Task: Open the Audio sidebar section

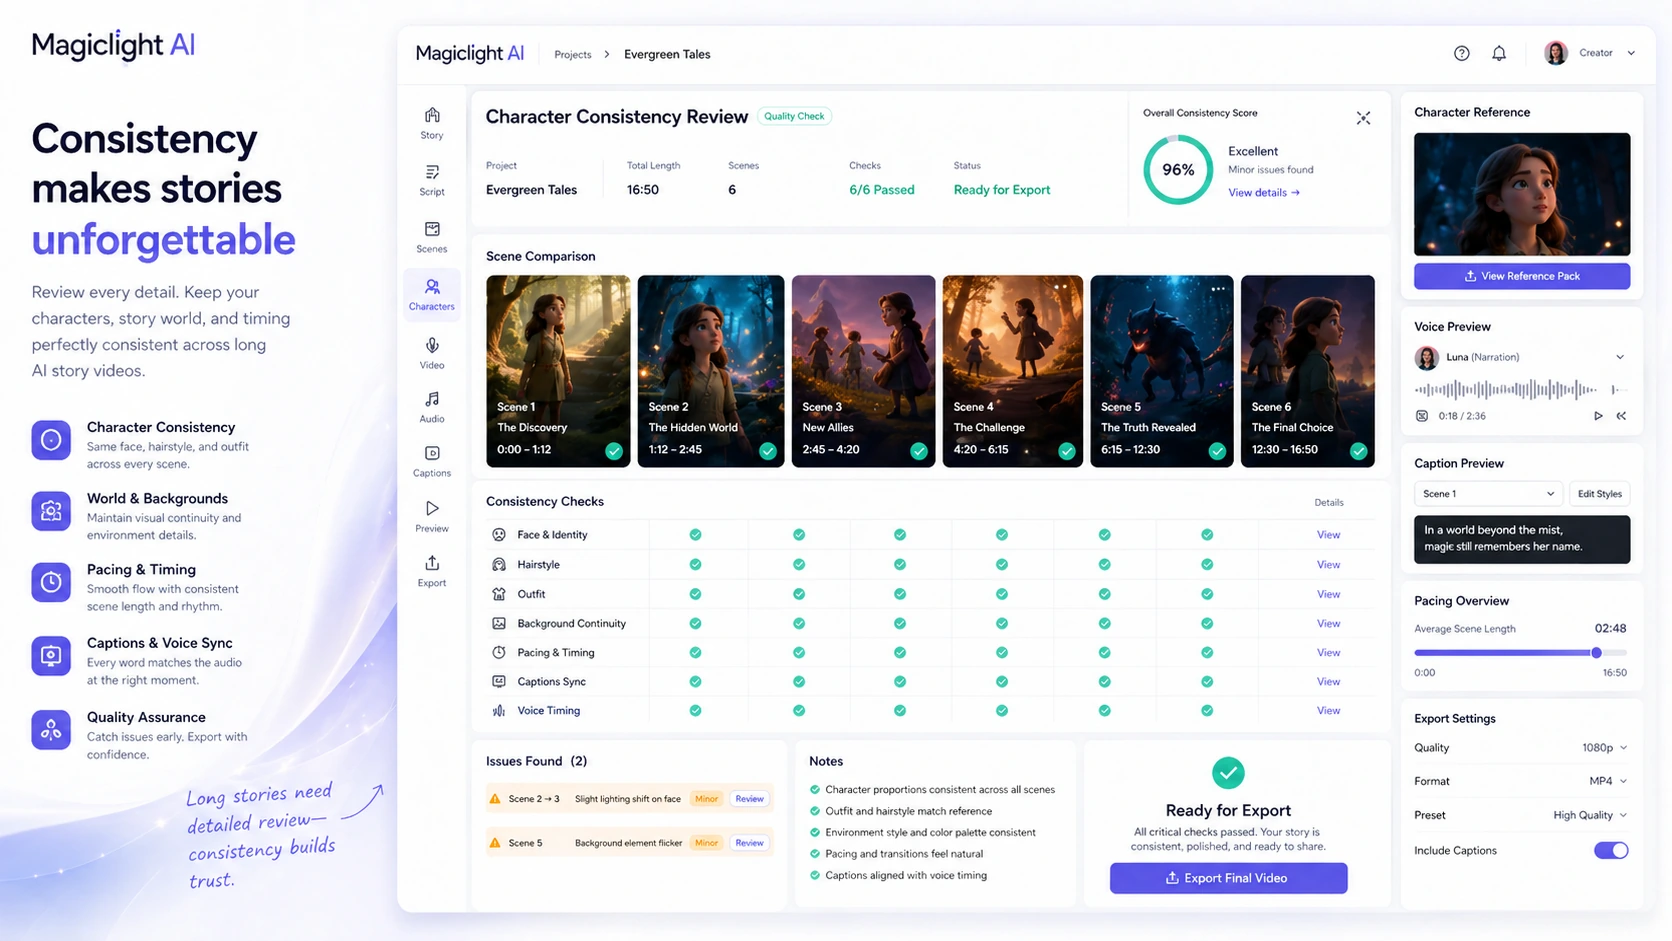Action: [432, 407]
